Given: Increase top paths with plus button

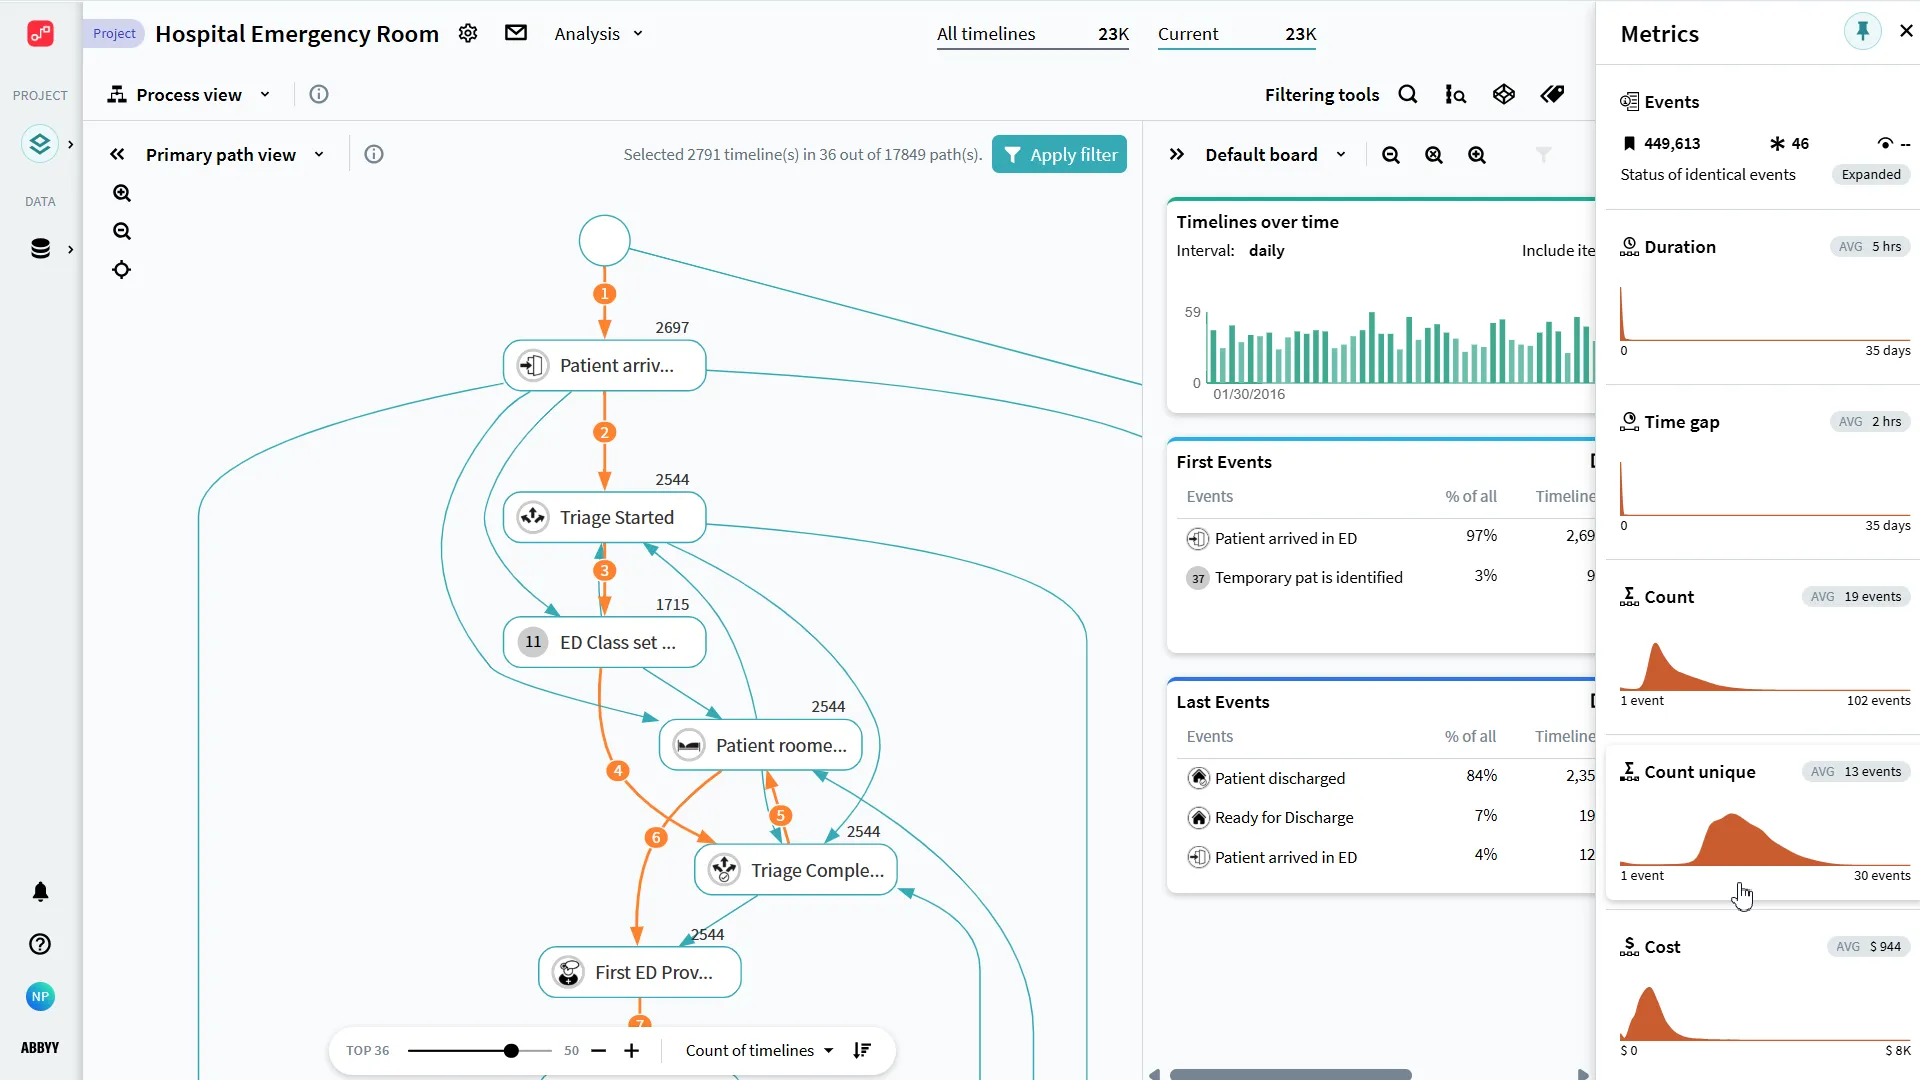Looking at the screenshot, I should tap(631, 1050).
